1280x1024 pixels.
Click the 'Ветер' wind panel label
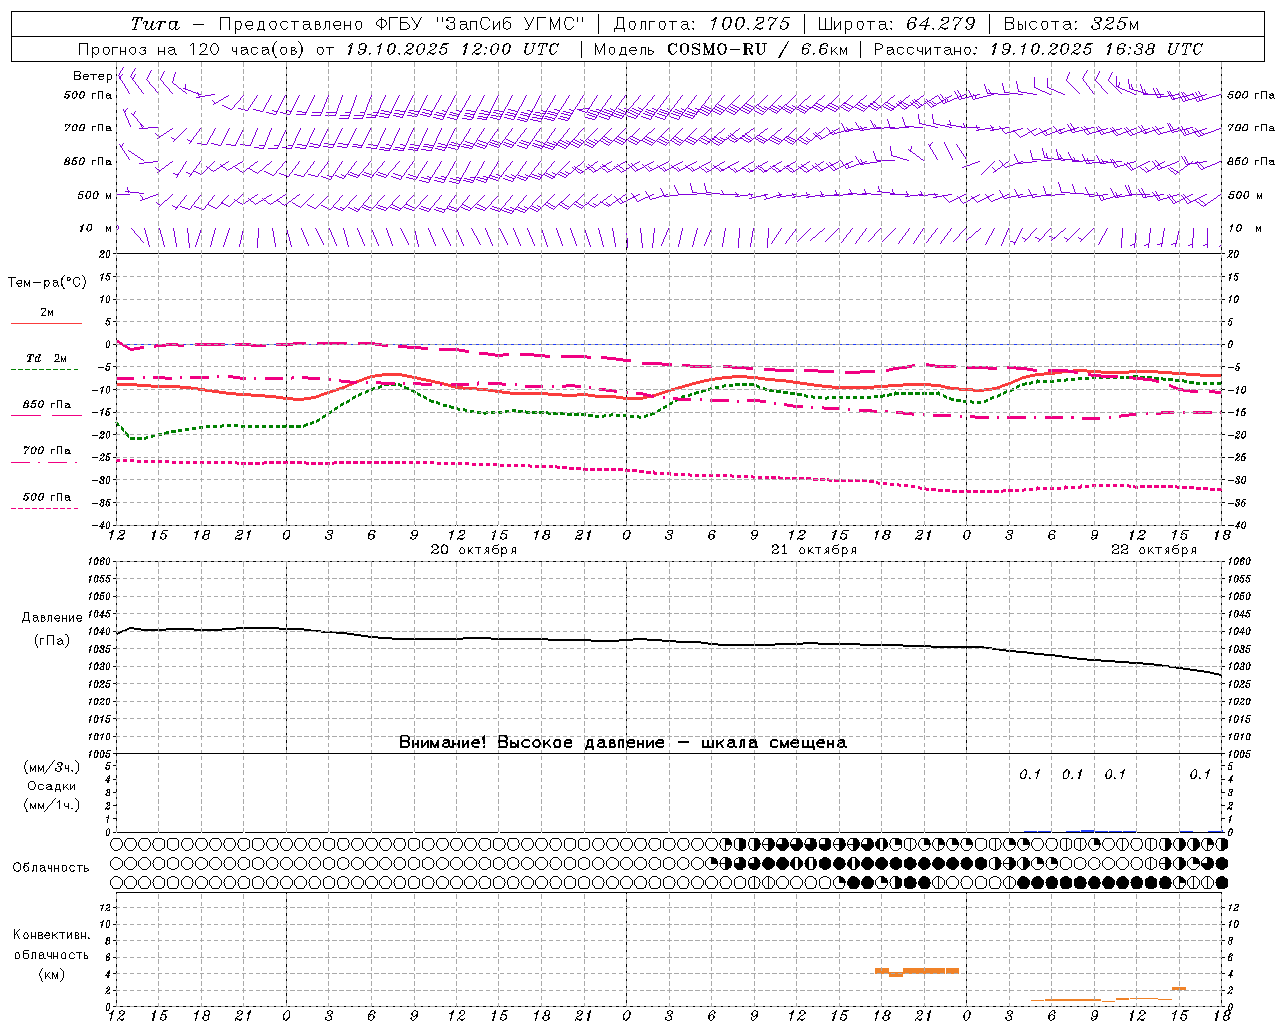click(92, 76)
